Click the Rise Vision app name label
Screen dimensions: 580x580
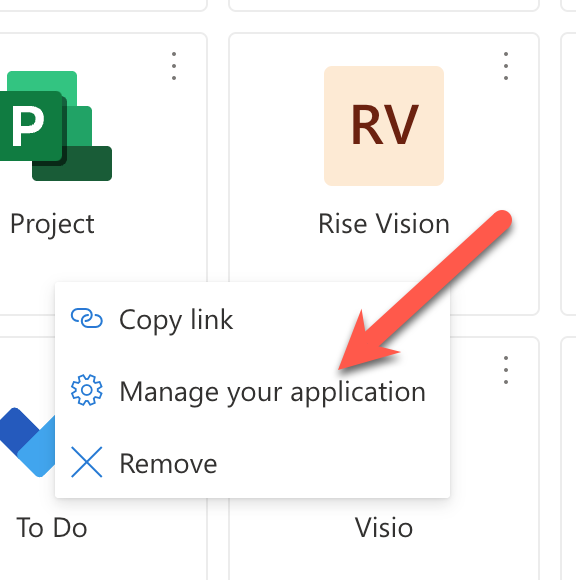pyautogui.click(x=384, y=224)
